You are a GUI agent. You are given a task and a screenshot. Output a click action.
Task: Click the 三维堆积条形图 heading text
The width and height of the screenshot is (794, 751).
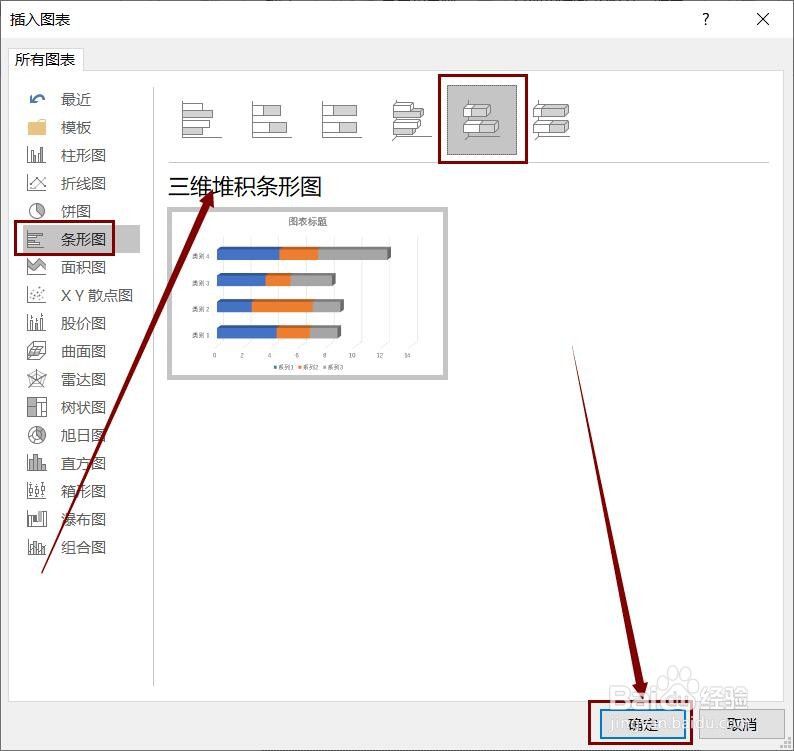[245, 186]
